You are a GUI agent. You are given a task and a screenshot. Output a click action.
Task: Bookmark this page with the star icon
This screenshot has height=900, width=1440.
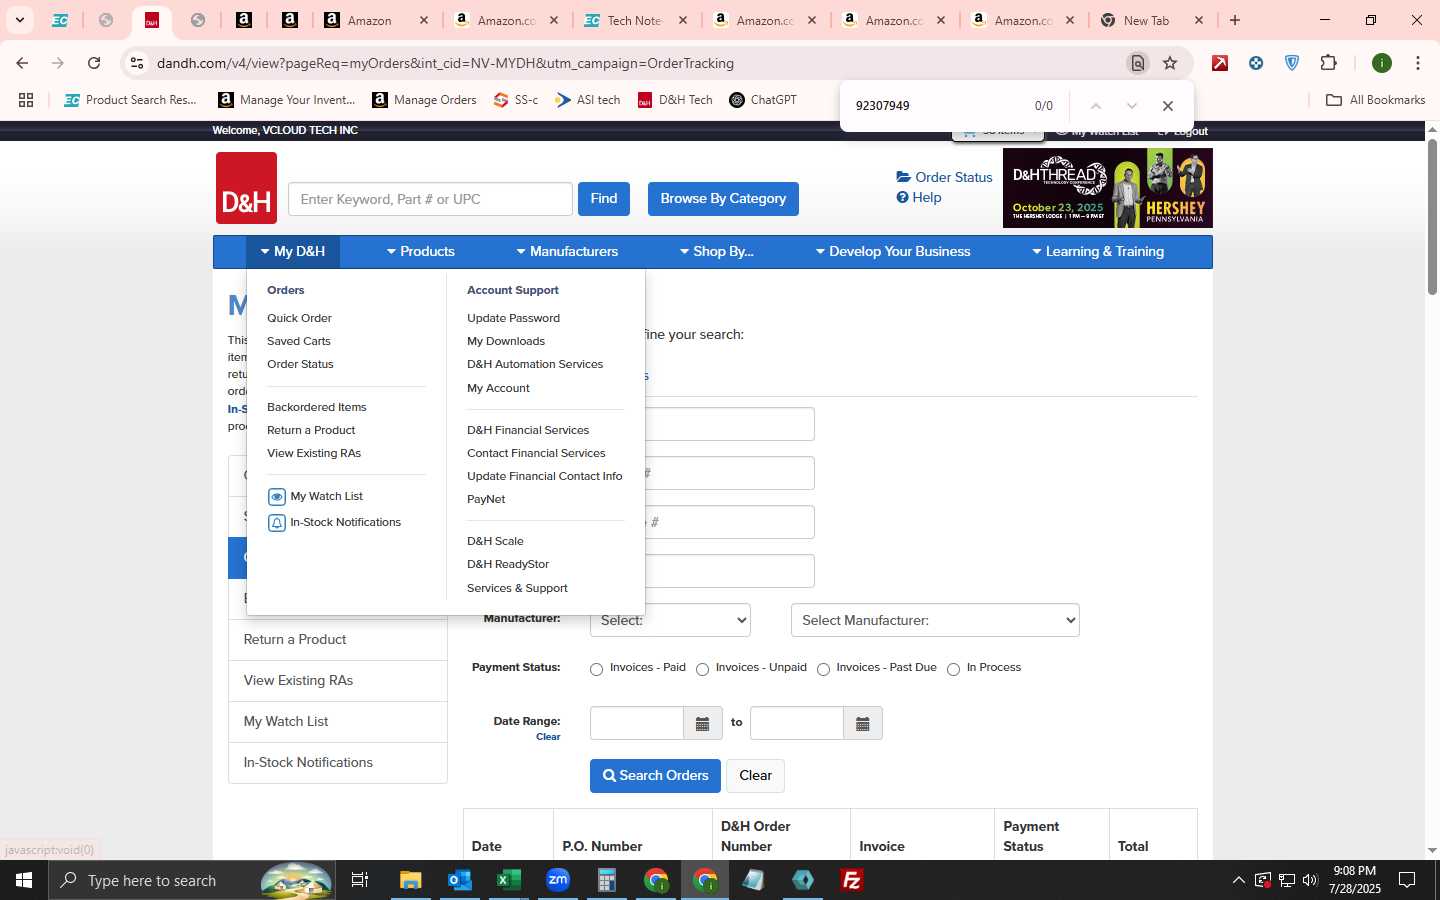coord(1170,63)
